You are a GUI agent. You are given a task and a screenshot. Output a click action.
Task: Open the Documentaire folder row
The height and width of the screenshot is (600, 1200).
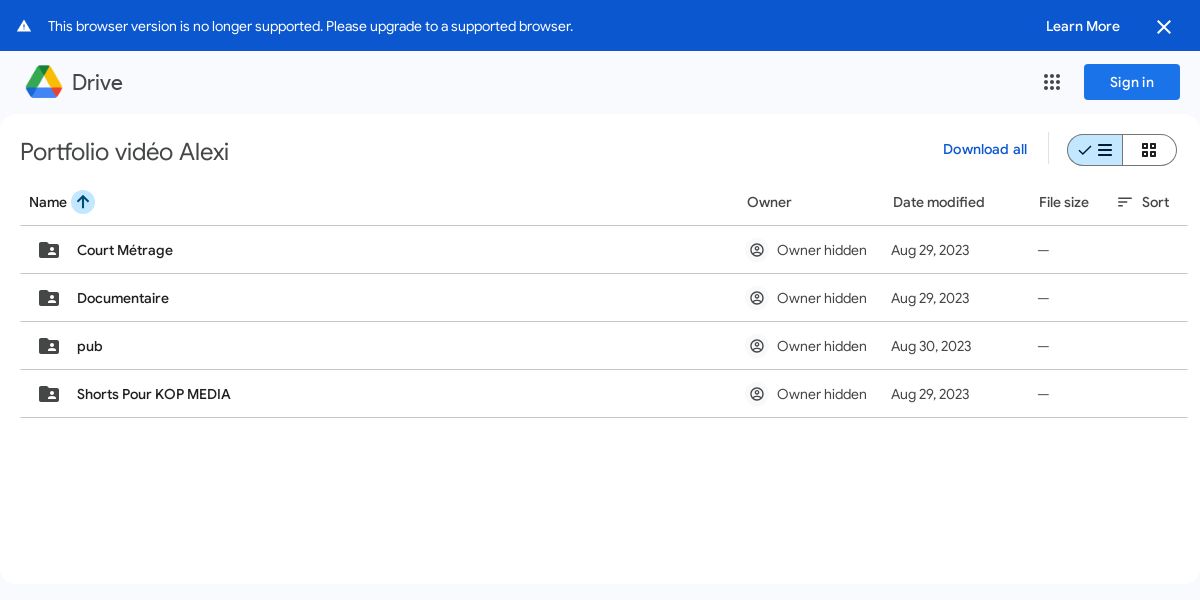pyautogui.click(x=123, y=298)
